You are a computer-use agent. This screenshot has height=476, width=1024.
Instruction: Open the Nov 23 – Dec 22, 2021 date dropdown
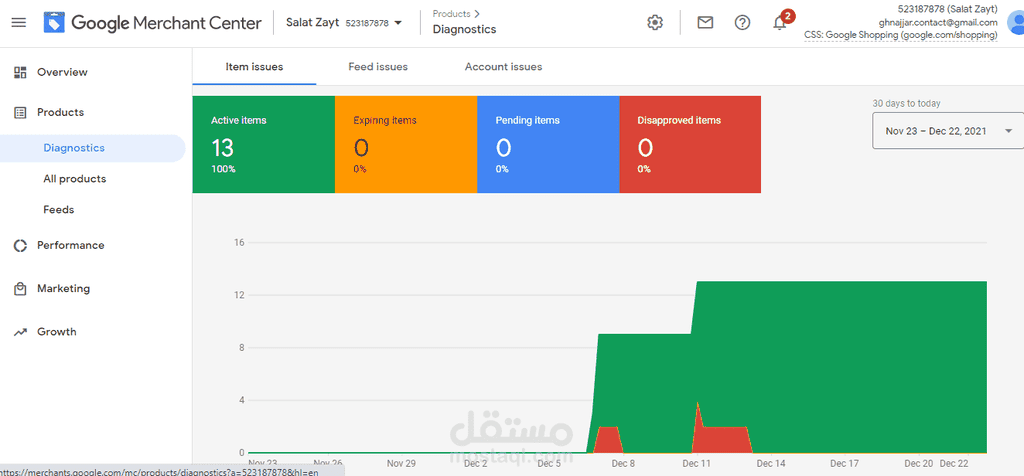point(948,131)
